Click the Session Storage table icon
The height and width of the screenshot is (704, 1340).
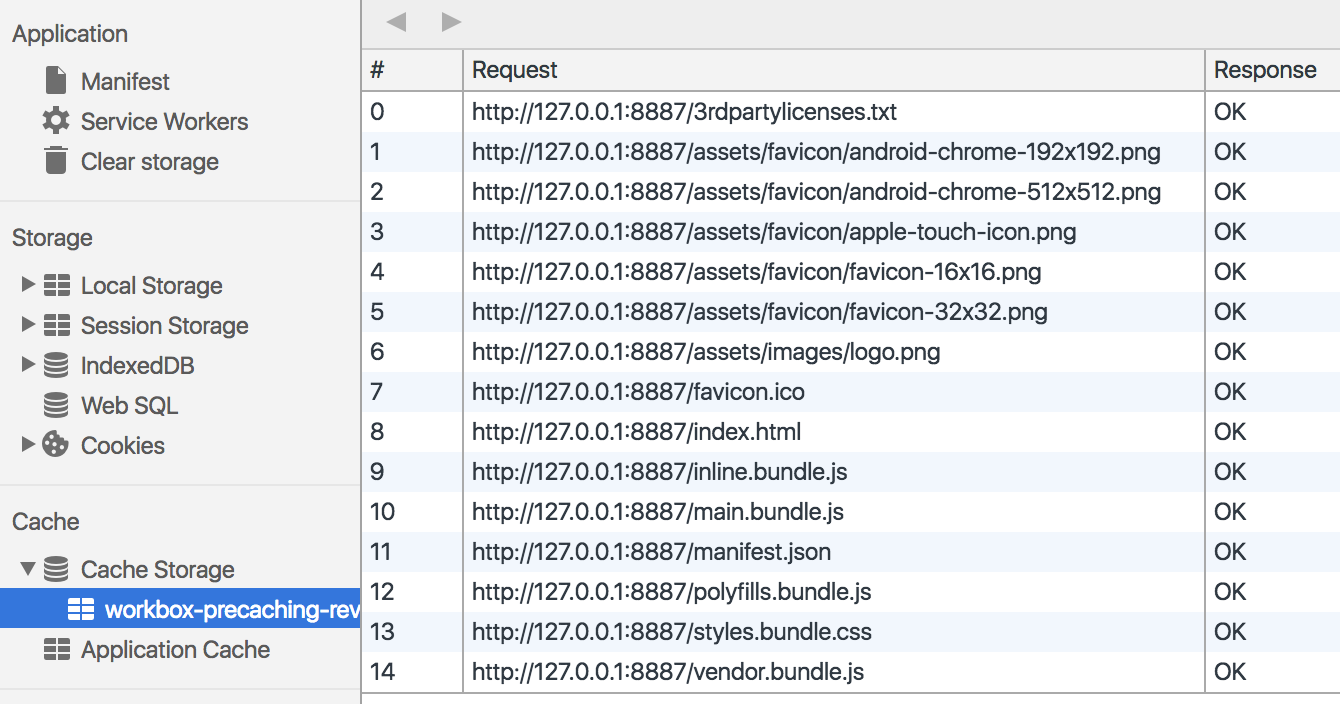(x=58, y=325)
